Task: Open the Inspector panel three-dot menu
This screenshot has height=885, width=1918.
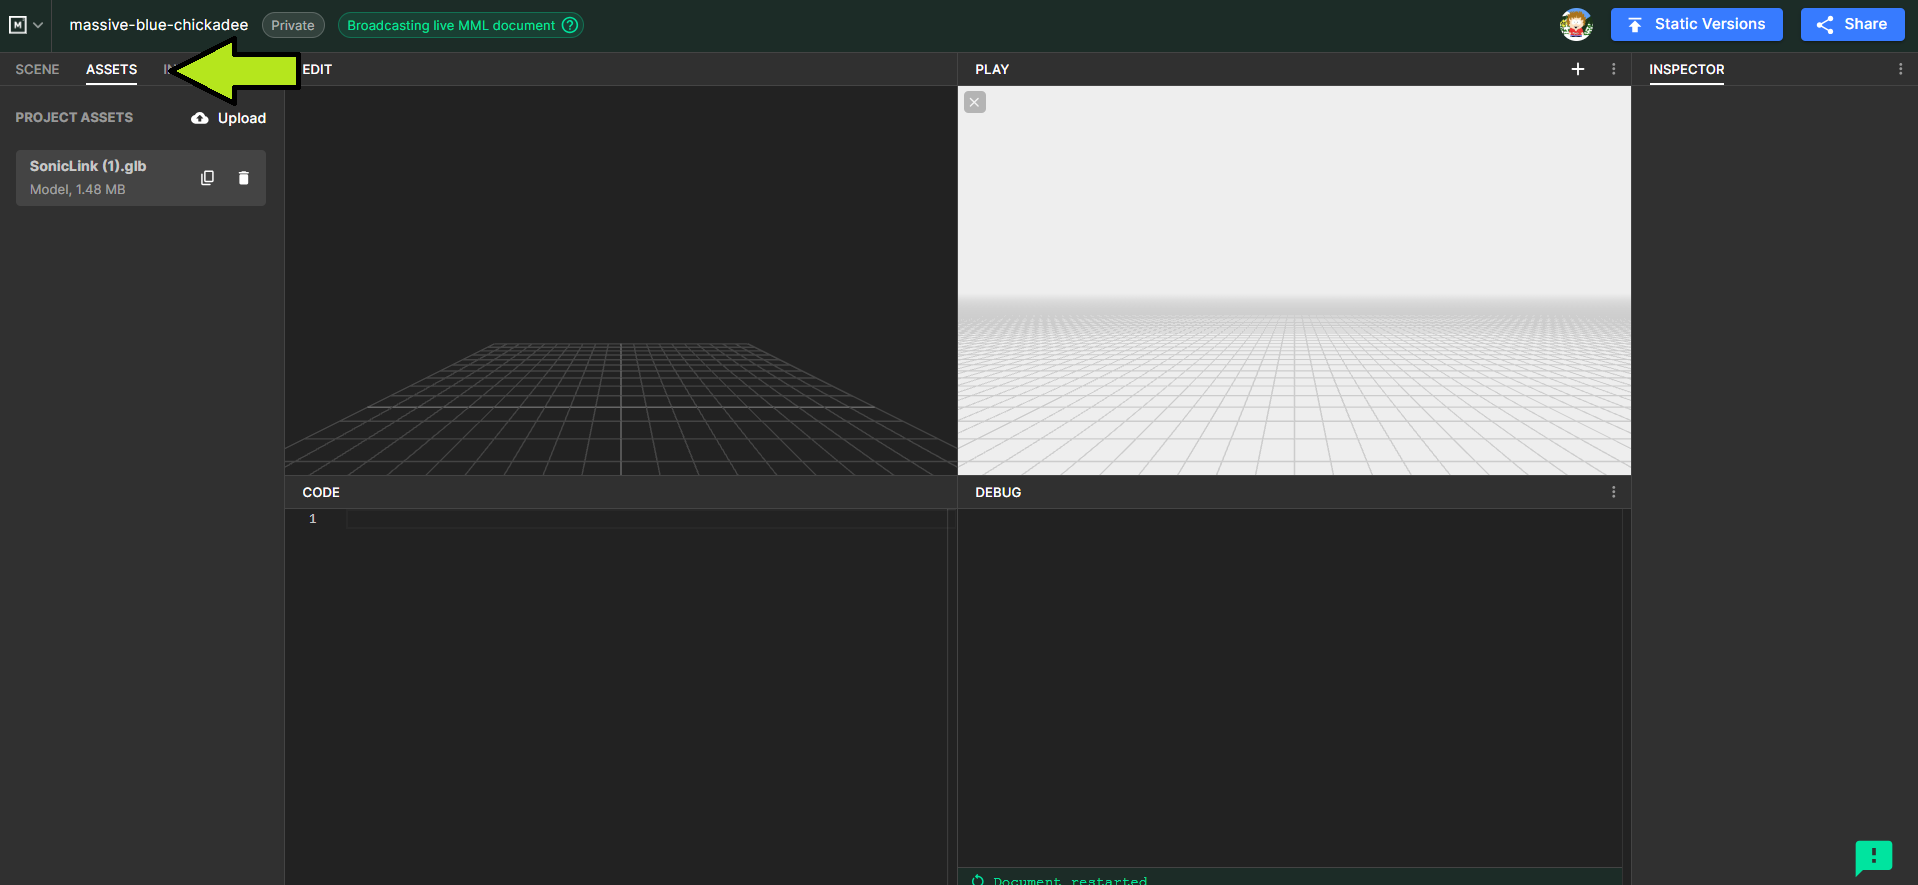Action: pyautogui.click(x=1900, y=69)
